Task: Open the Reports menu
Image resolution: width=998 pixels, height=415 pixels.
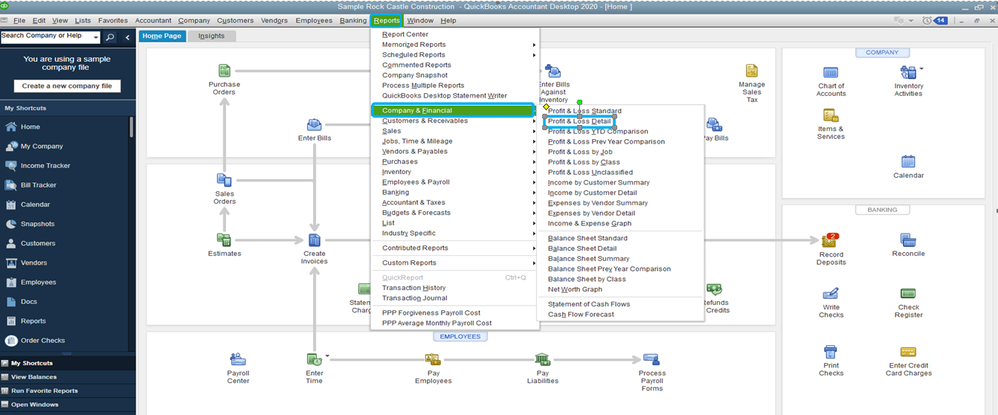Action: click(x=387, y=20)
